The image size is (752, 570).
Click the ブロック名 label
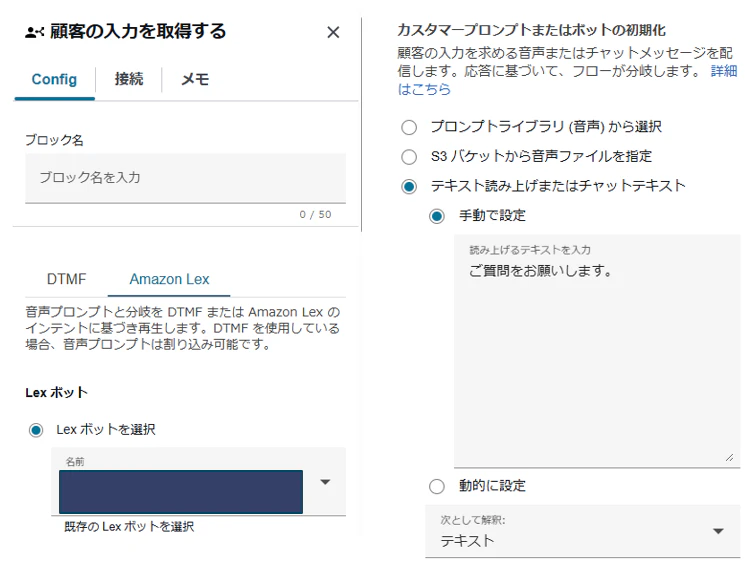pyautogui.click(x=54, y=140)
